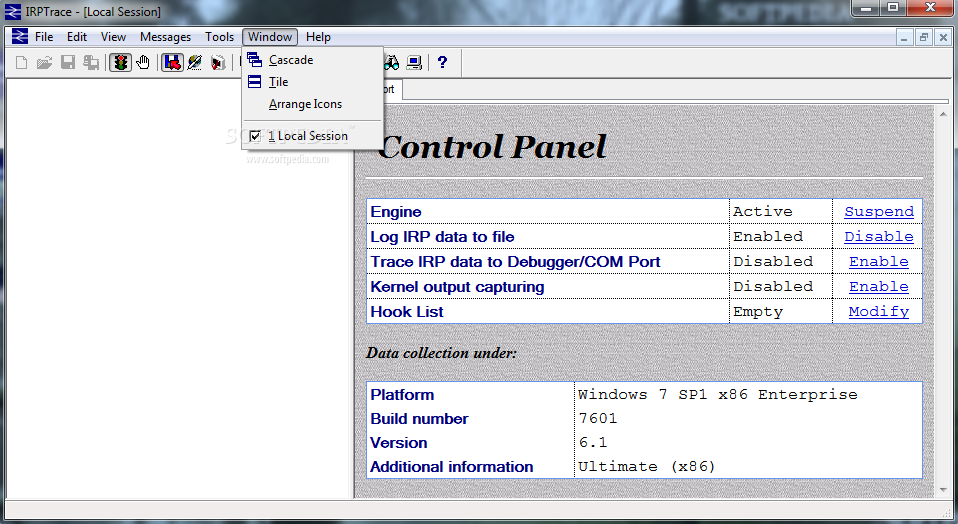Viewport: 958px width, 524px height.
Task: Click the Control Panel heading
Action: pyautogui.click(x=492, y=147)
